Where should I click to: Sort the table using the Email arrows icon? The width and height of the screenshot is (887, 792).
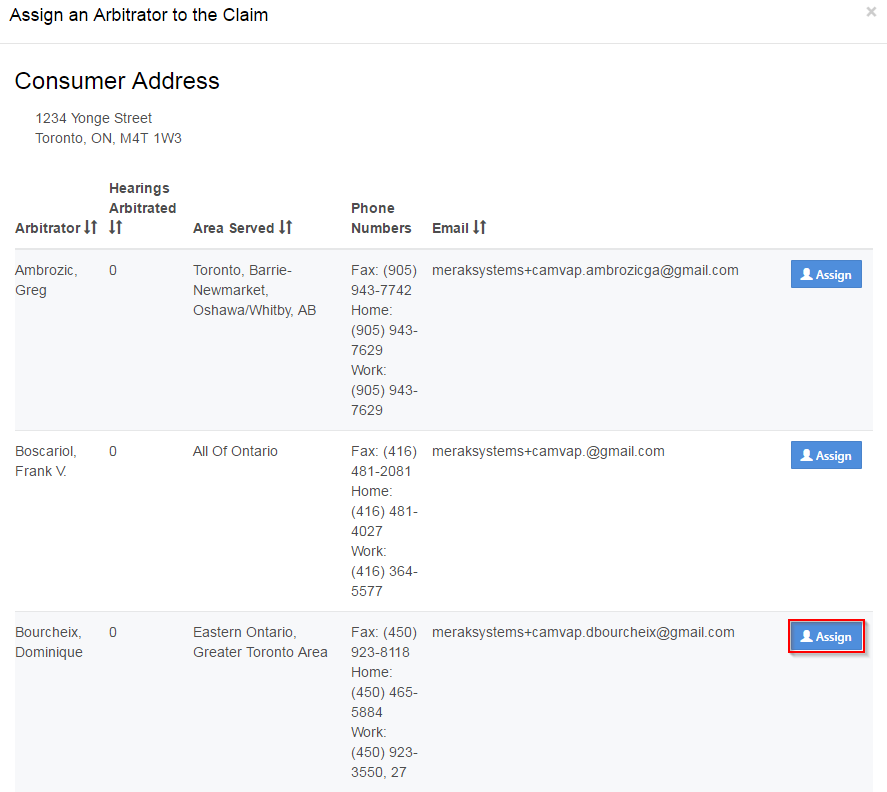[x=479, y=228]
